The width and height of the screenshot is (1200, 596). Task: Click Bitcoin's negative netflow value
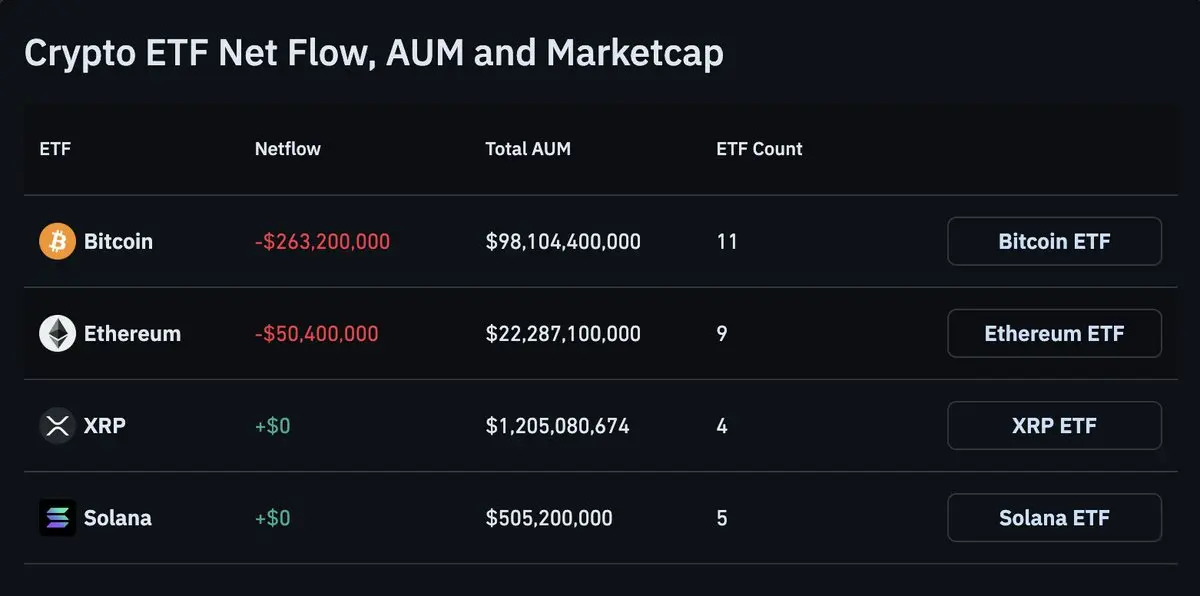pyautogui.click(x=322, y=242)
